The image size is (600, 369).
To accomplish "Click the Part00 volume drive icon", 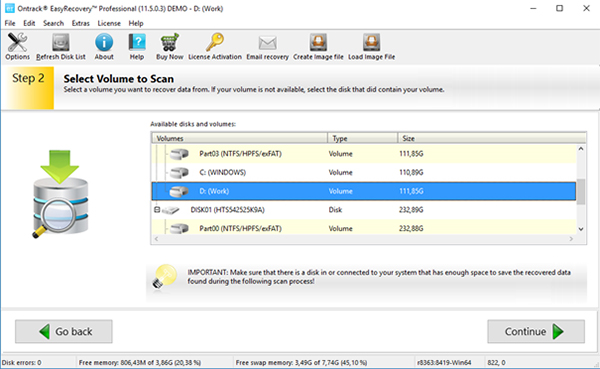I will coord(179,229).
